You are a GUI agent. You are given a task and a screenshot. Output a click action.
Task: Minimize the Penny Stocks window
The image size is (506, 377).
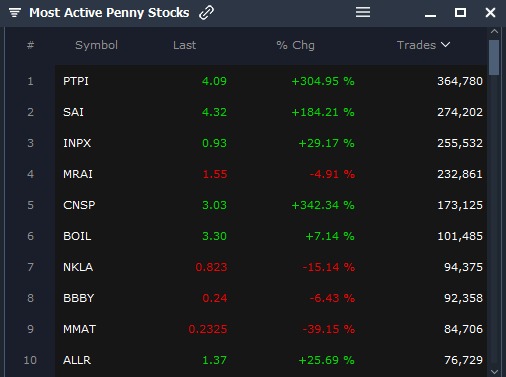coord(430,15)
